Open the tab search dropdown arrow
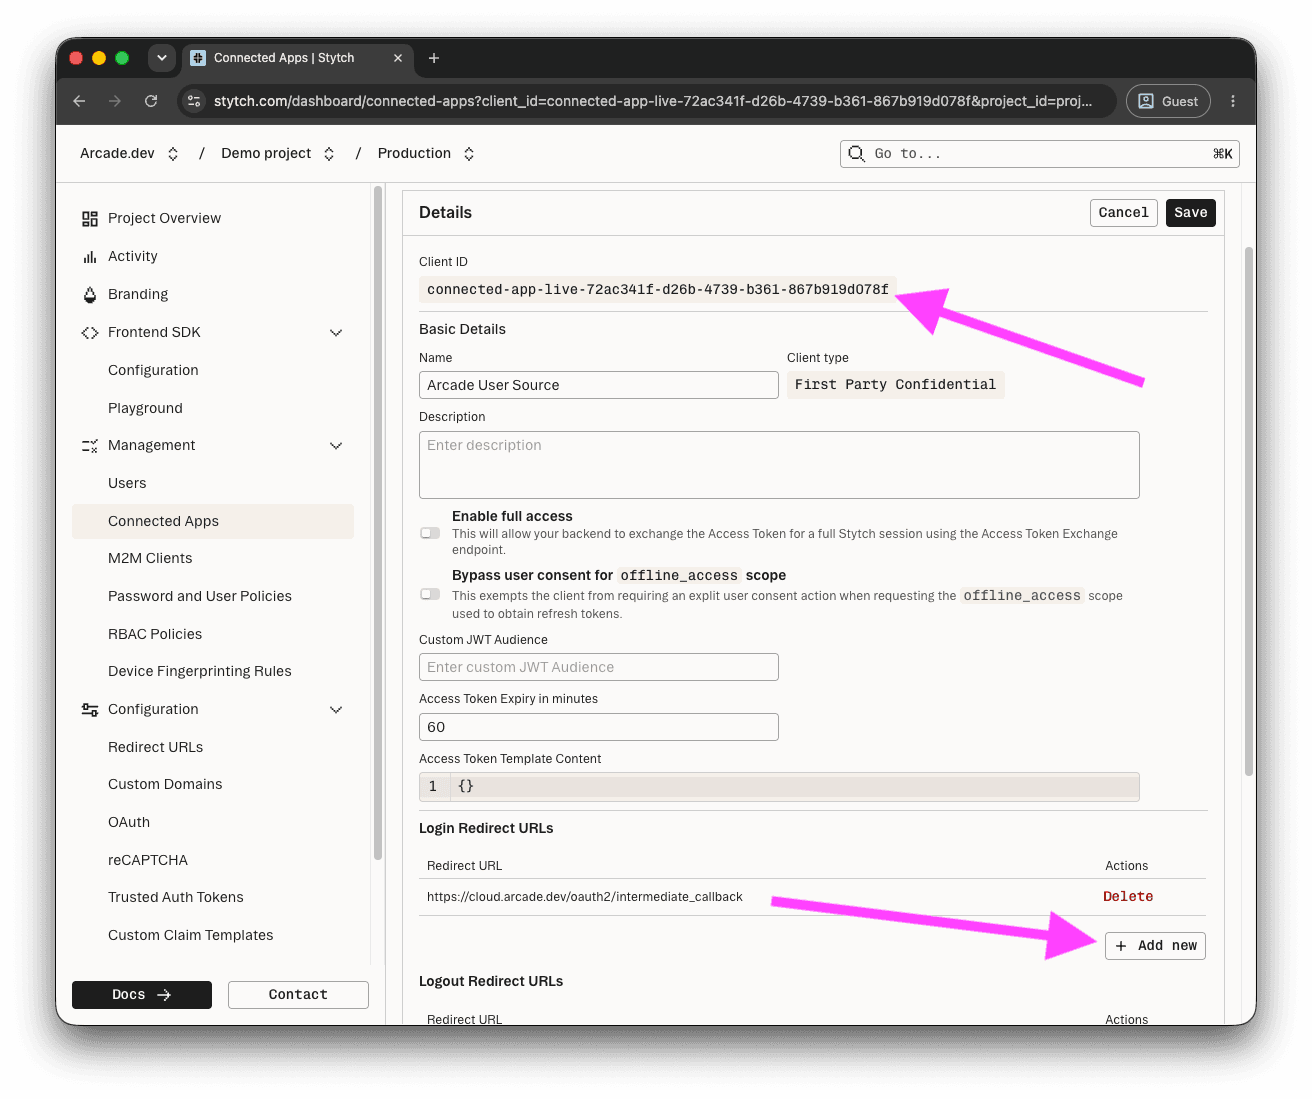This screenshot has height=1099, width=1312. [x=162, y=58]
